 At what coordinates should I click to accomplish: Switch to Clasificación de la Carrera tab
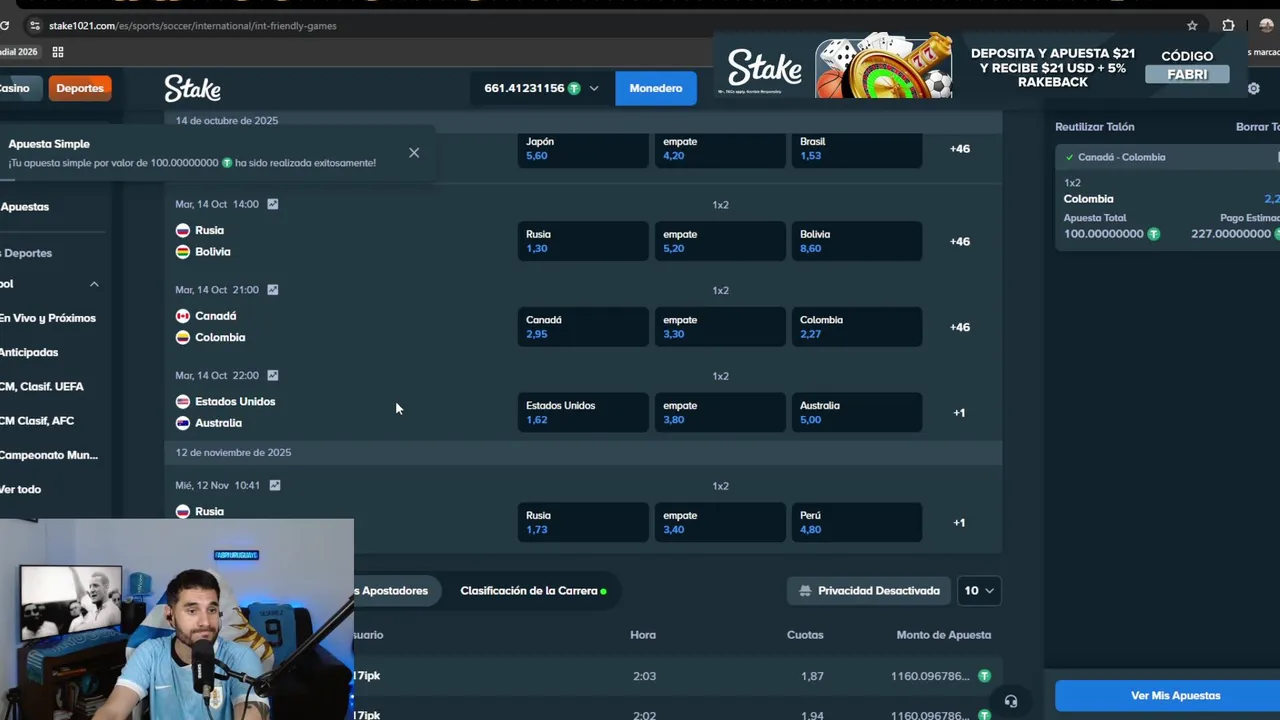[533, 591]
